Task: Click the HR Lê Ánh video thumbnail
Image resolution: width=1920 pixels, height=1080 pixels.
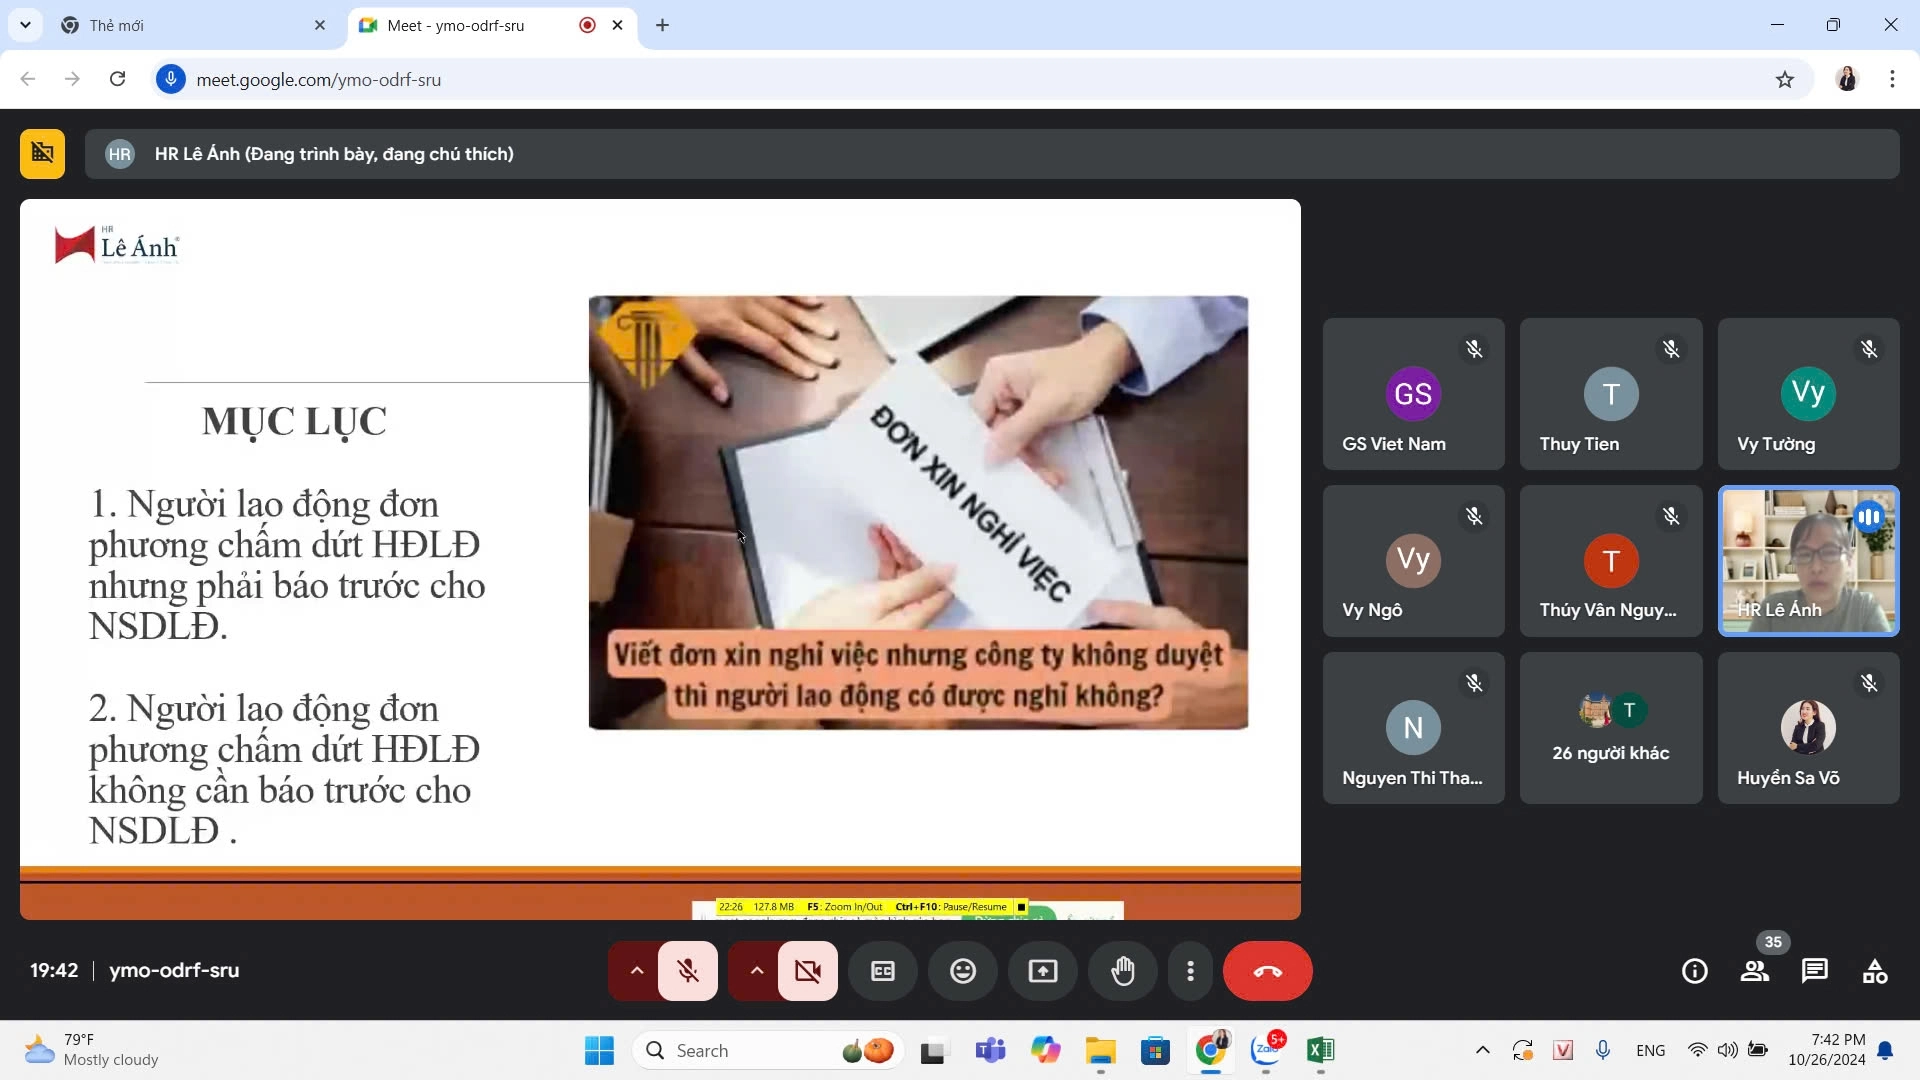Action: click(x=1808, y=560)
